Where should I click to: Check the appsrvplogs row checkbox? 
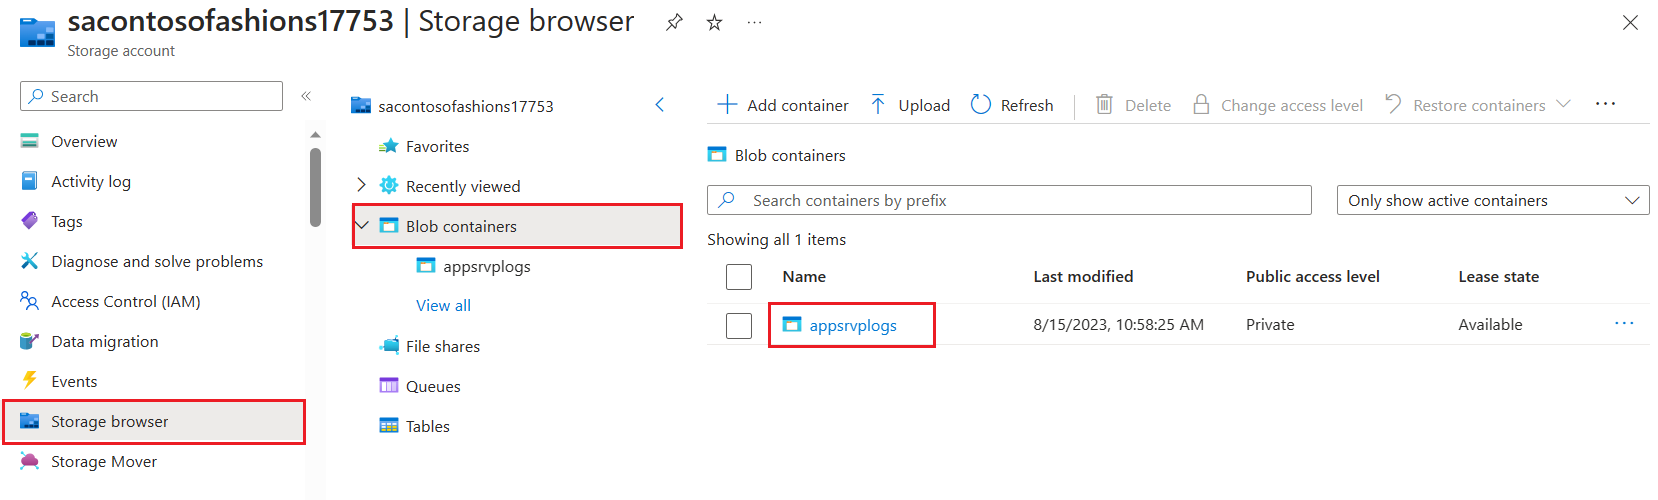click(739, 325)
